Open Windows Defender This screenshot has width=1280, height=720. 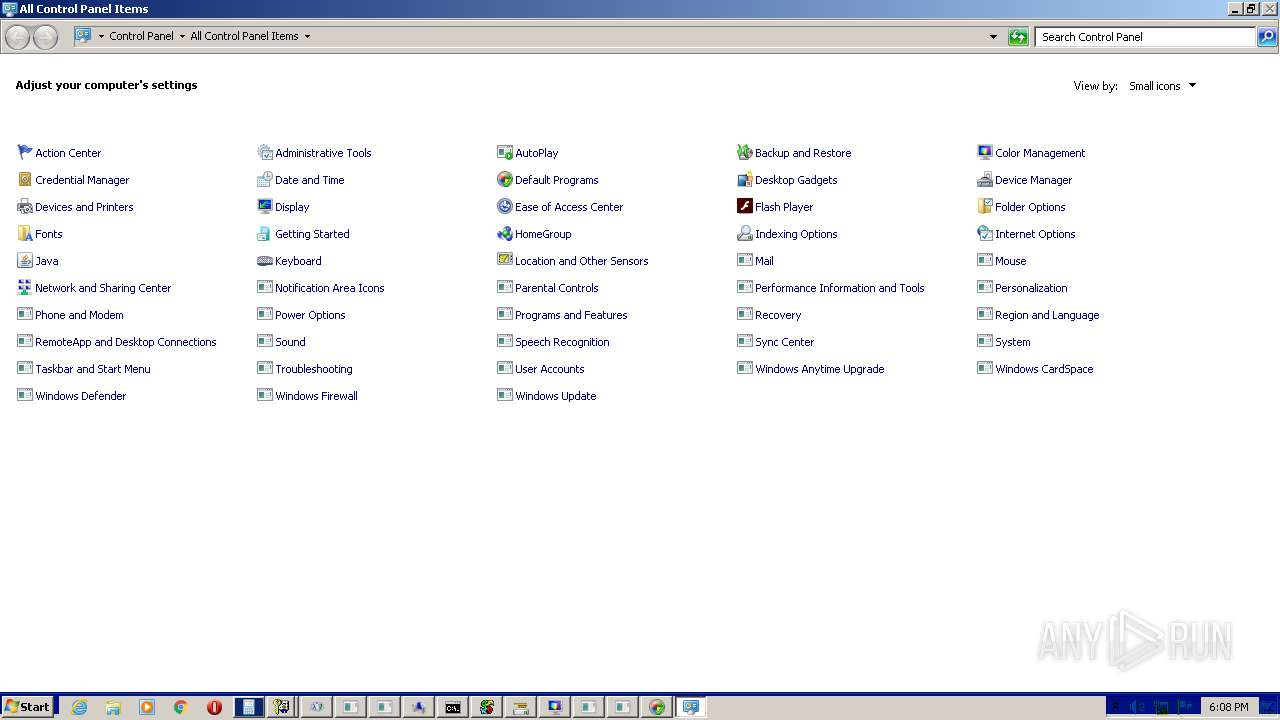pos(80,396)
